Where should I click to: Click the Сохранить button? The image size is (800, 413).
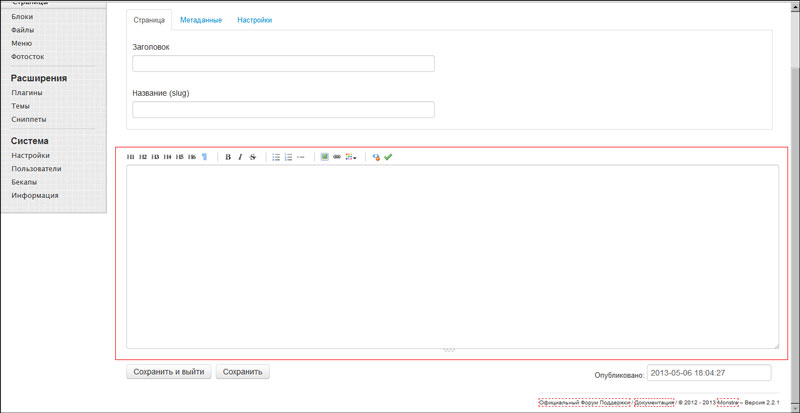(x=243, y=372)
